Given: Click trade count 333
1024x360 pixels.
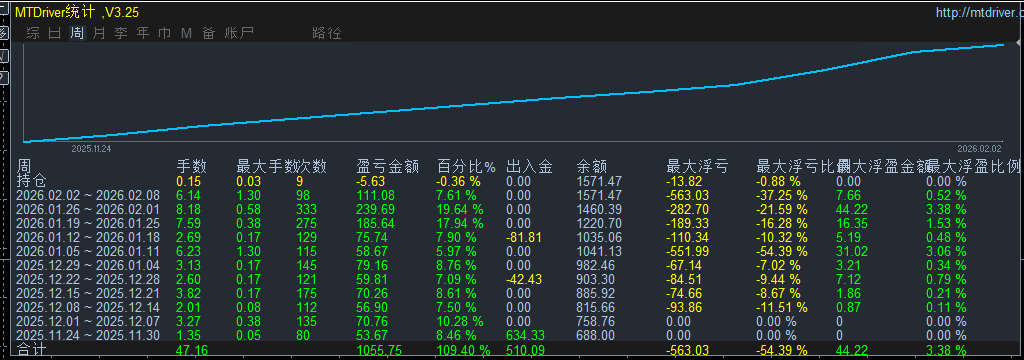Looking at the screenshot, I should click(306, 209).
